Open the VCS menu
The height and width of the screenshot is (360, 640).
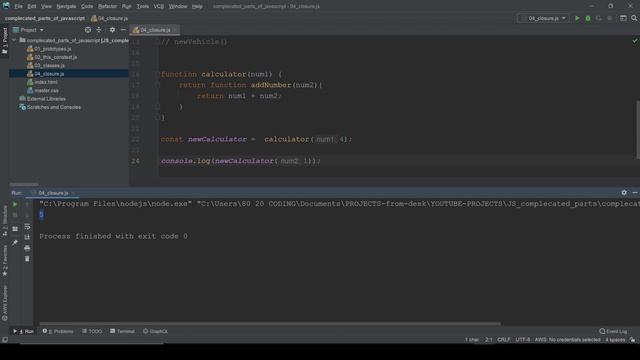click(x=159, y=6)
